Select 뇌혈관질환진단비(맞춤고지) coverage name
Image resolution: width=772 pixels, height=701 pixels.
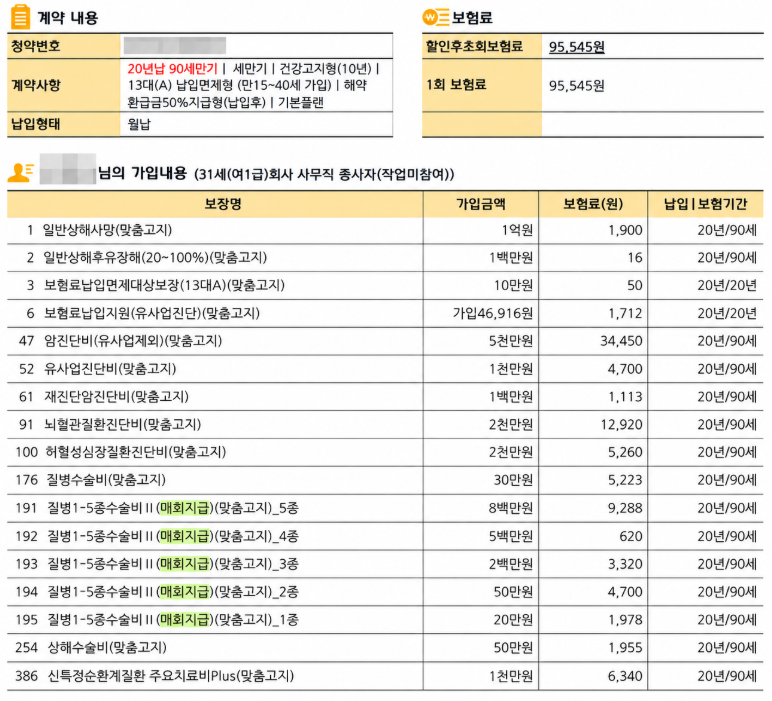[x=123, y=424]
